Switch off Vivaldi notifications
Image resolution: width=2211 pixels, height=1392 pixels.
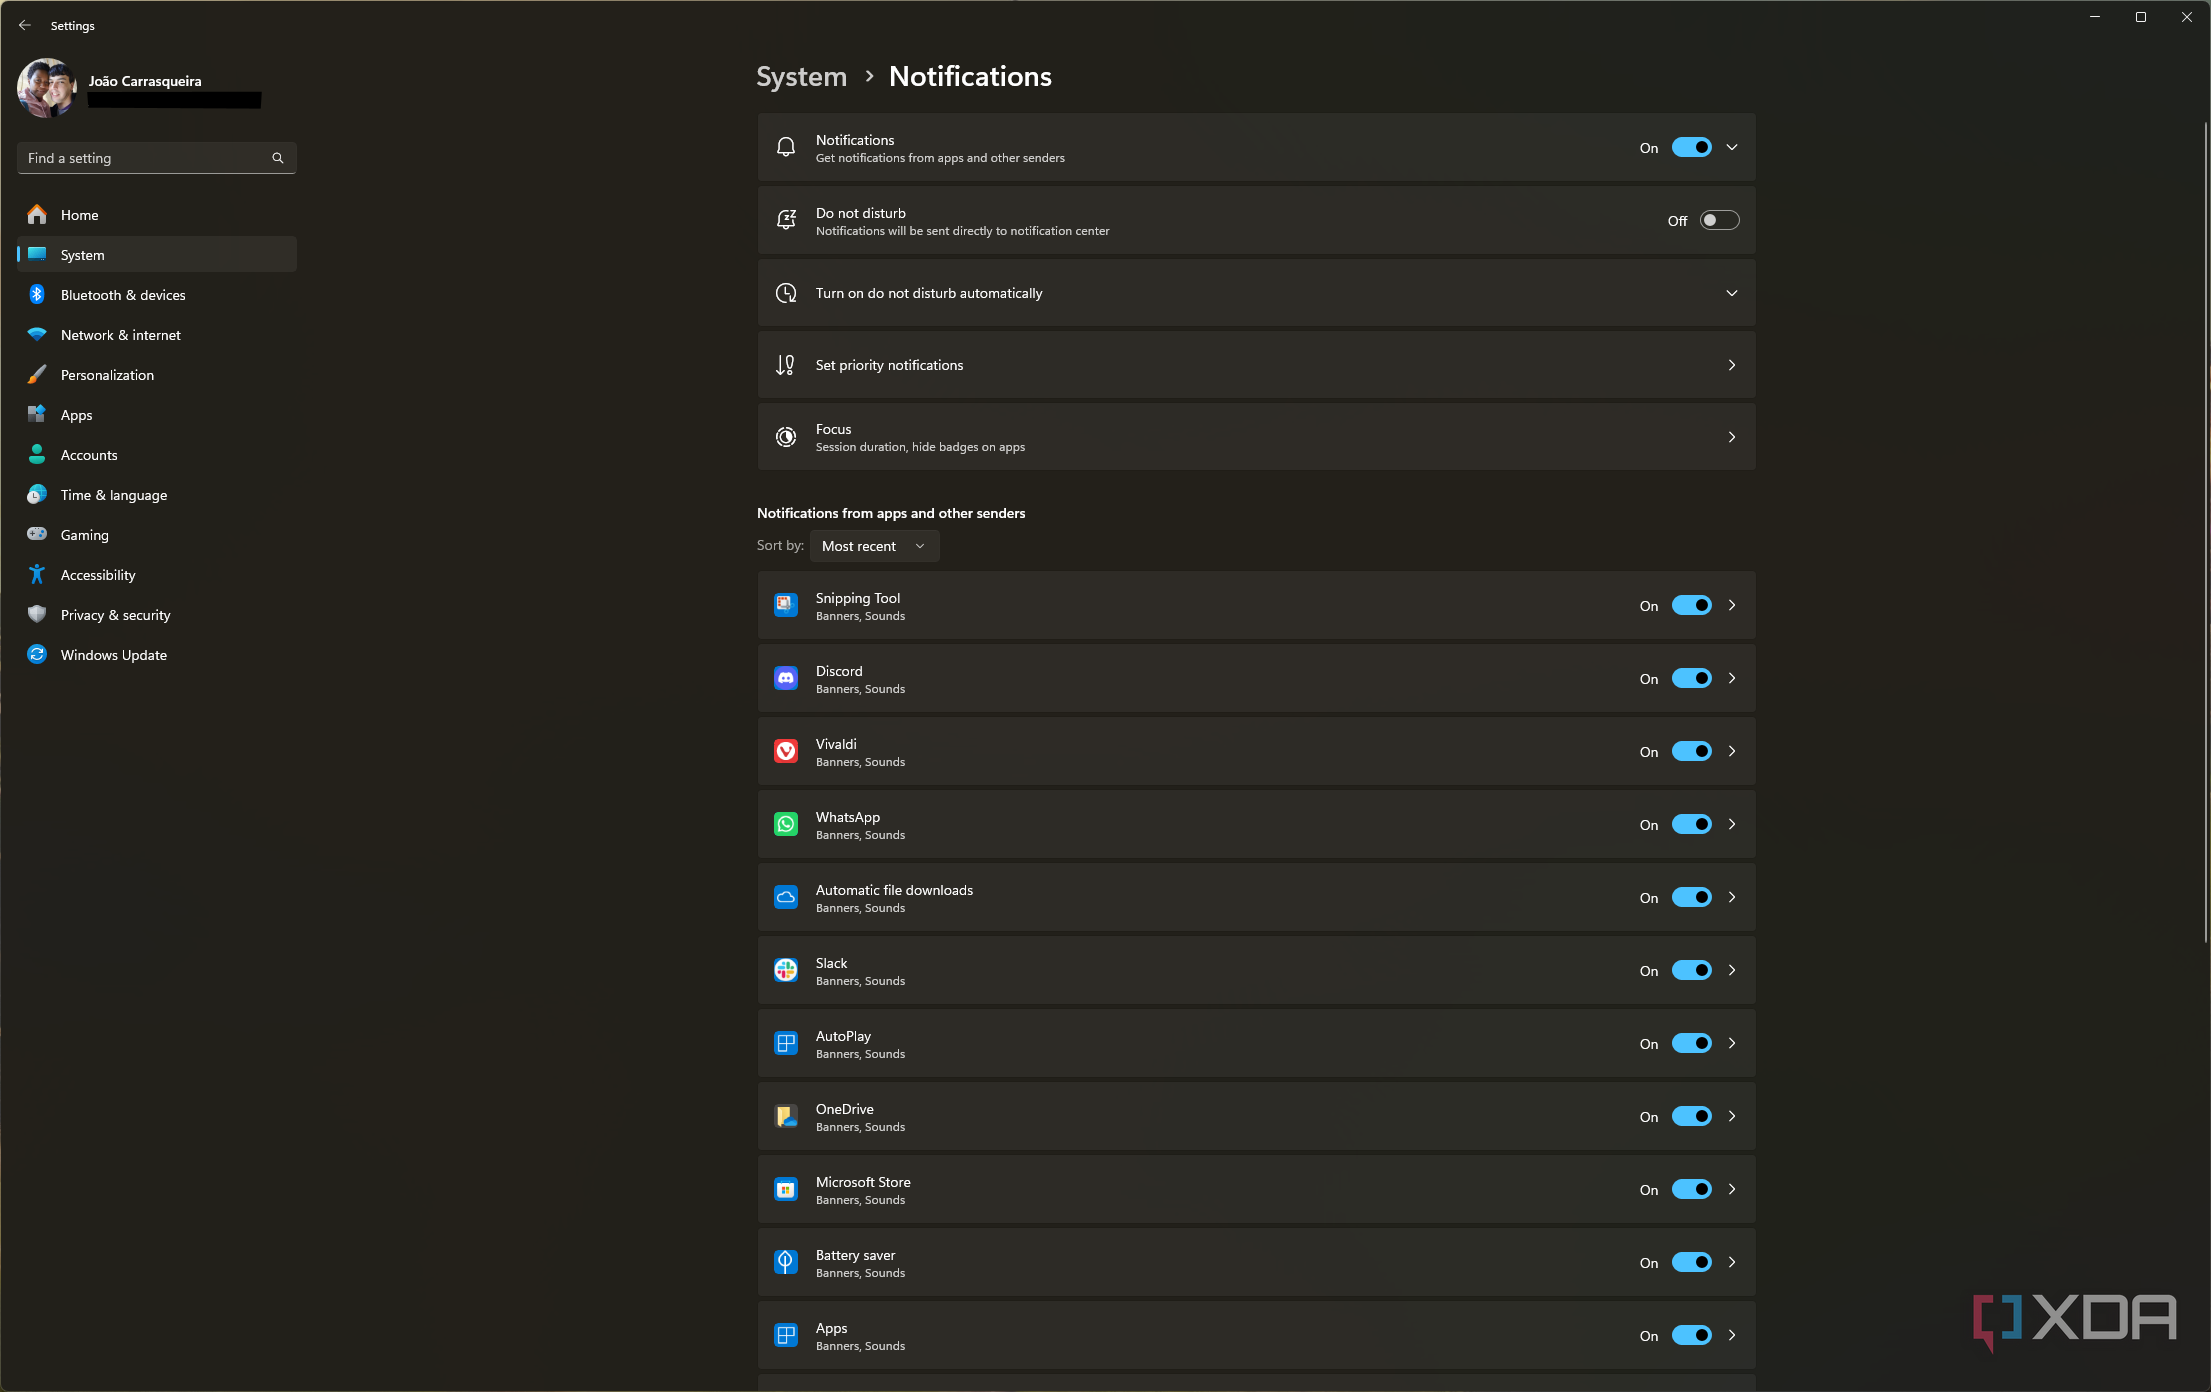coord(1691,751)
